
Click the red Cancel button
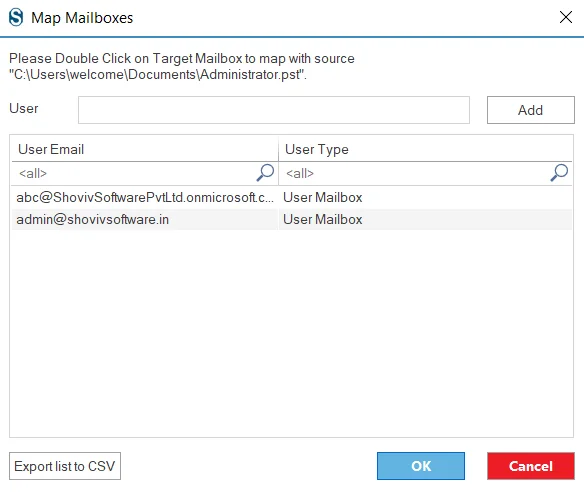pos(531,466)
